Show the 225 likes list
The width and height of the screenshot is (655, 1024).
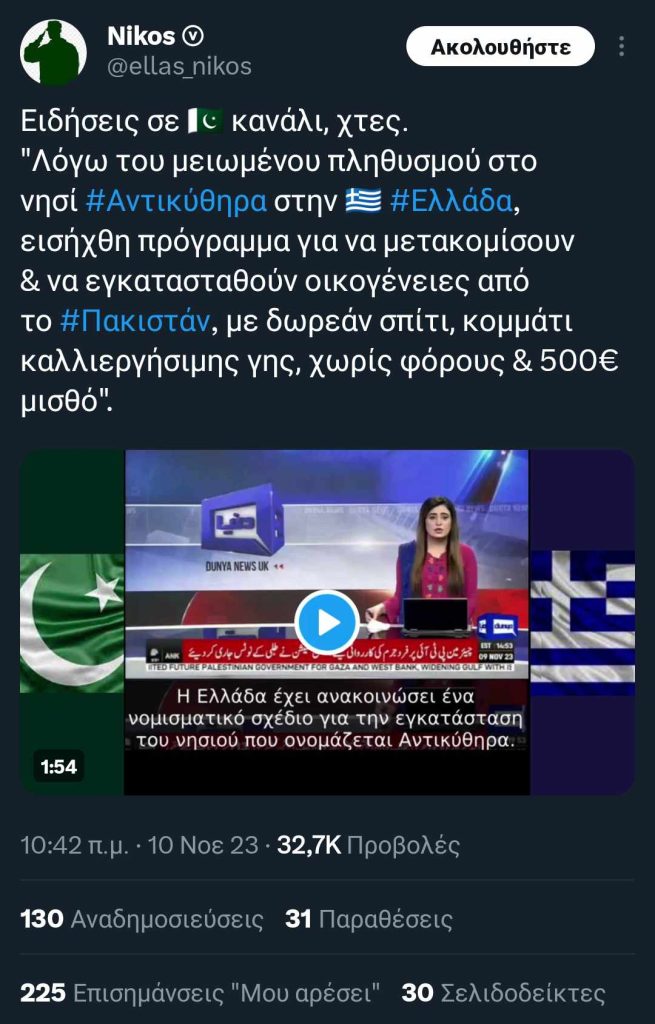200,993
